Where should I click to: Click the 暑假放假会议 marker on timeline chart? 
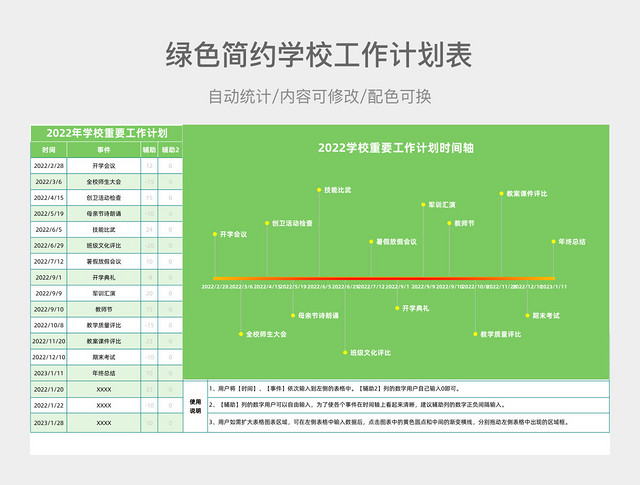tap(371, 242)
